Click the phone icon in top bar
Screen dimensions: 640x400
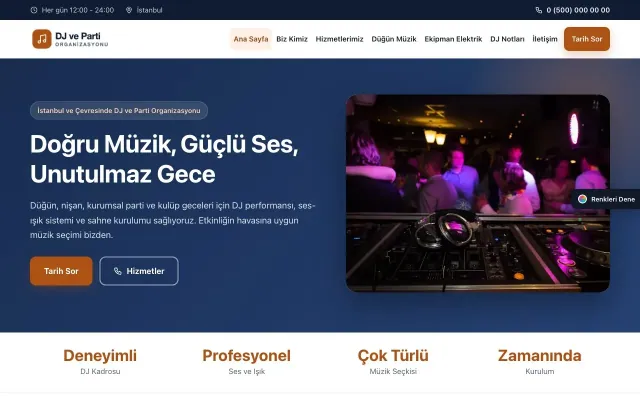point(539,10)
